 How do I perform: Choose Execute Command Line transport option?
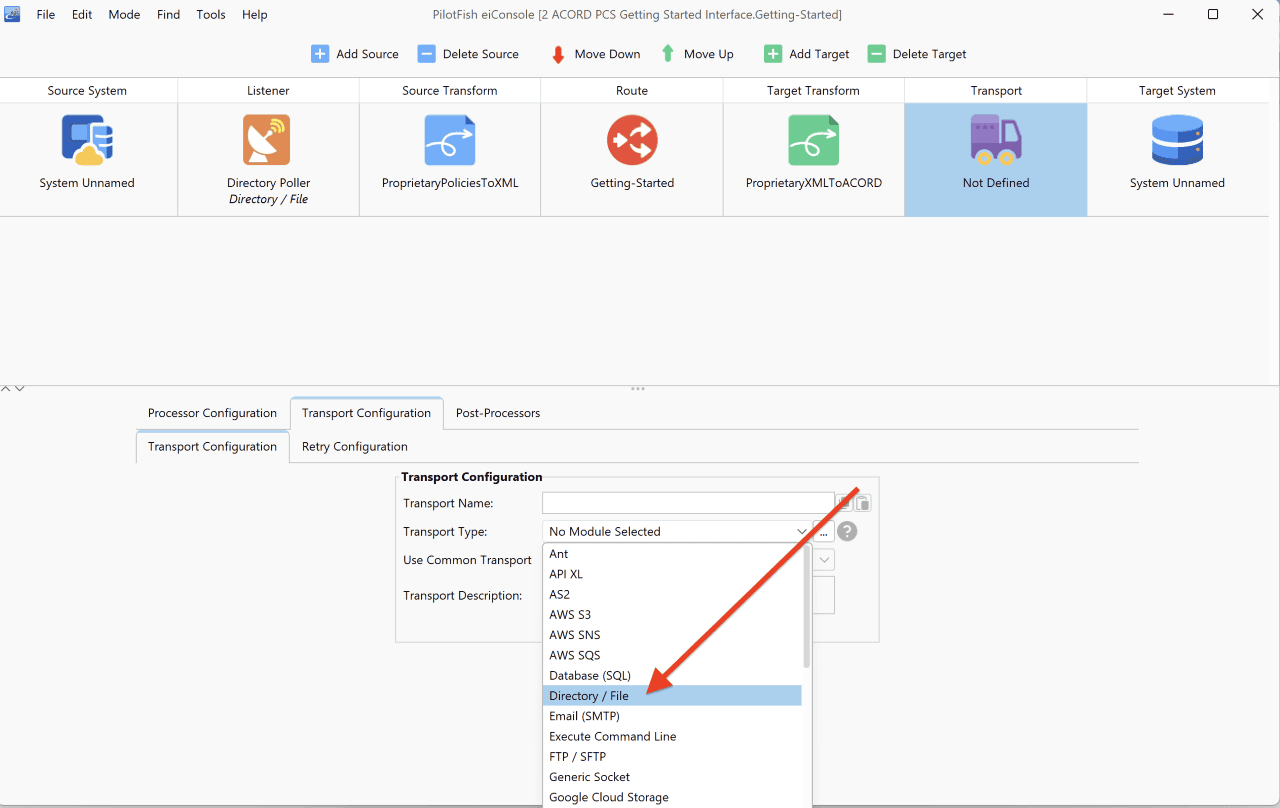pos(672,736)
